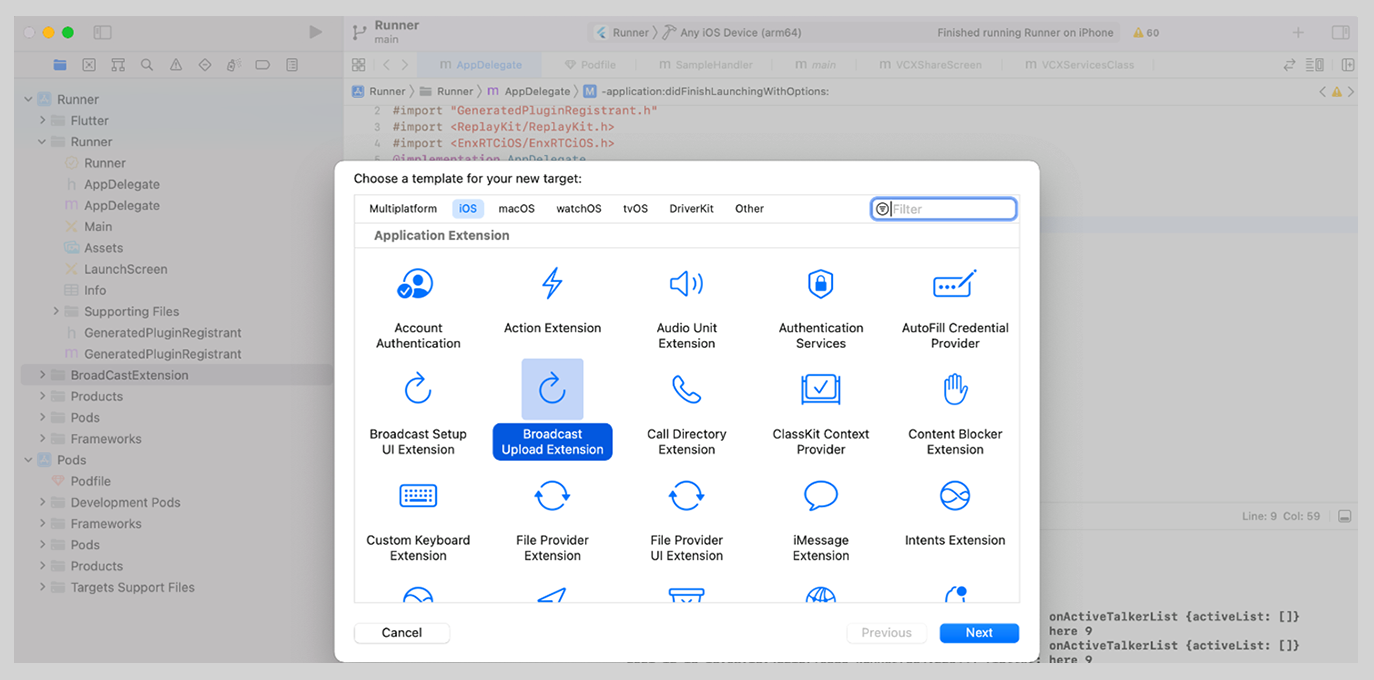Viewport: 1374px width, 680px height.
Task: Switch to the macOS platform tab
Action: (x=516, y=208)
